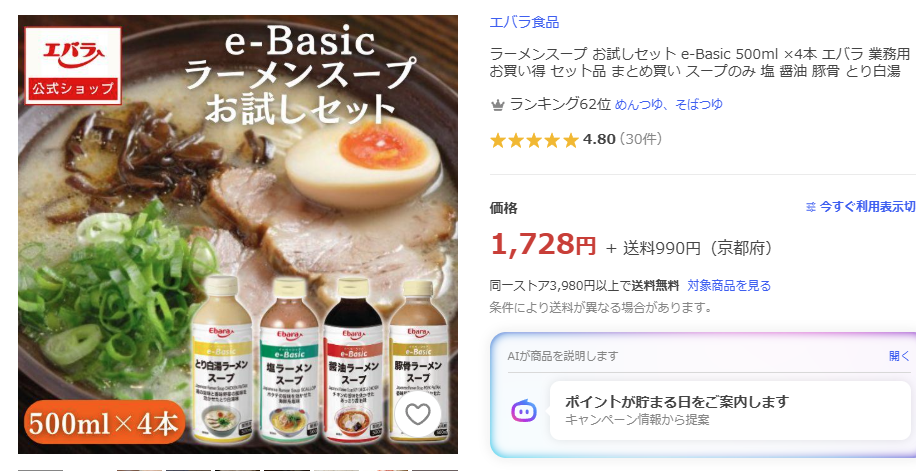Click the AI assistant robot icon

pyautogui.click(x=523, y=411)
